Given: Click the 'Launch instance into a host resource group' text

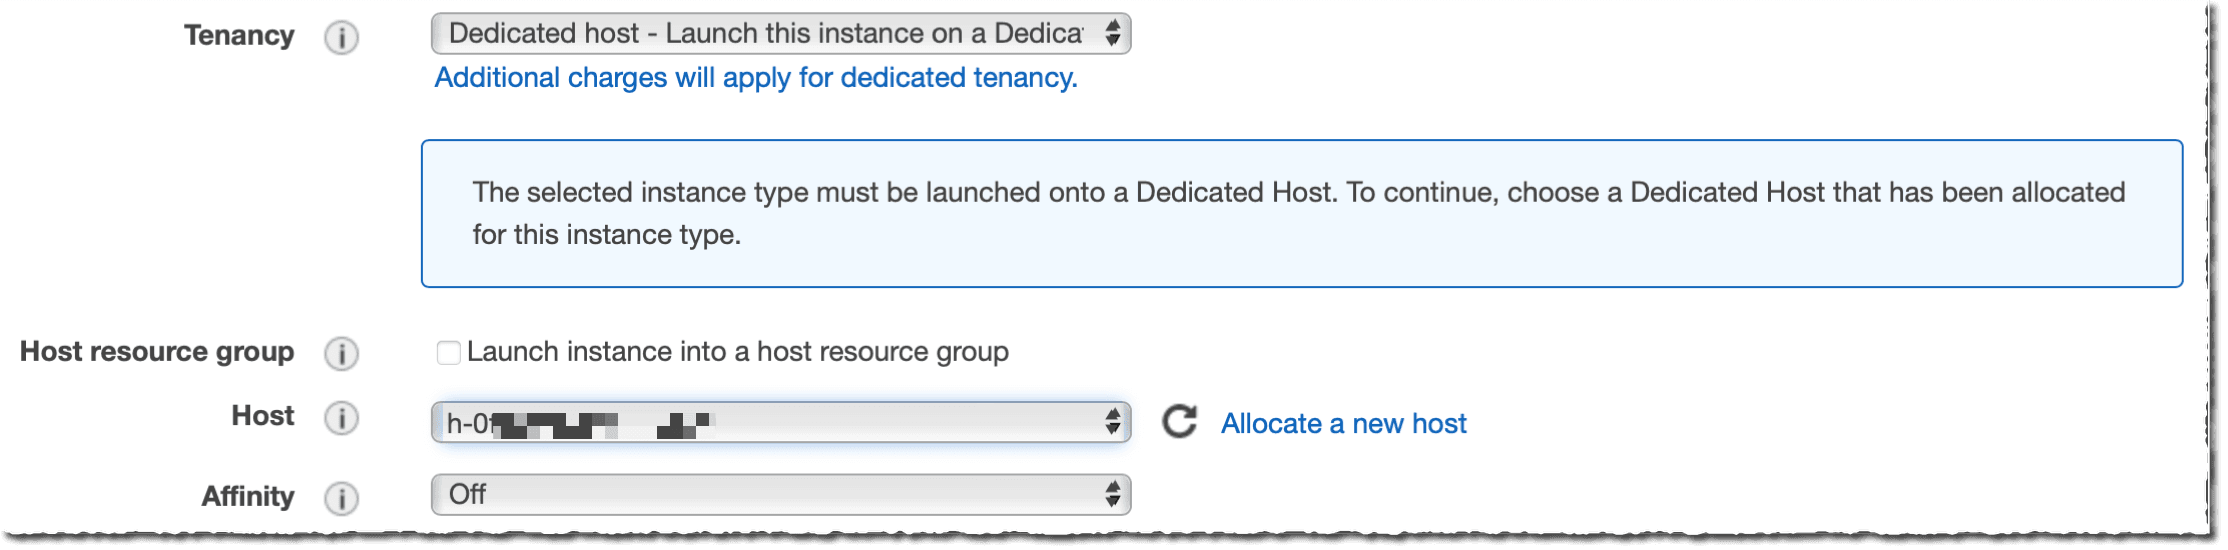Looking at the screenshot, I should (738, 352).
